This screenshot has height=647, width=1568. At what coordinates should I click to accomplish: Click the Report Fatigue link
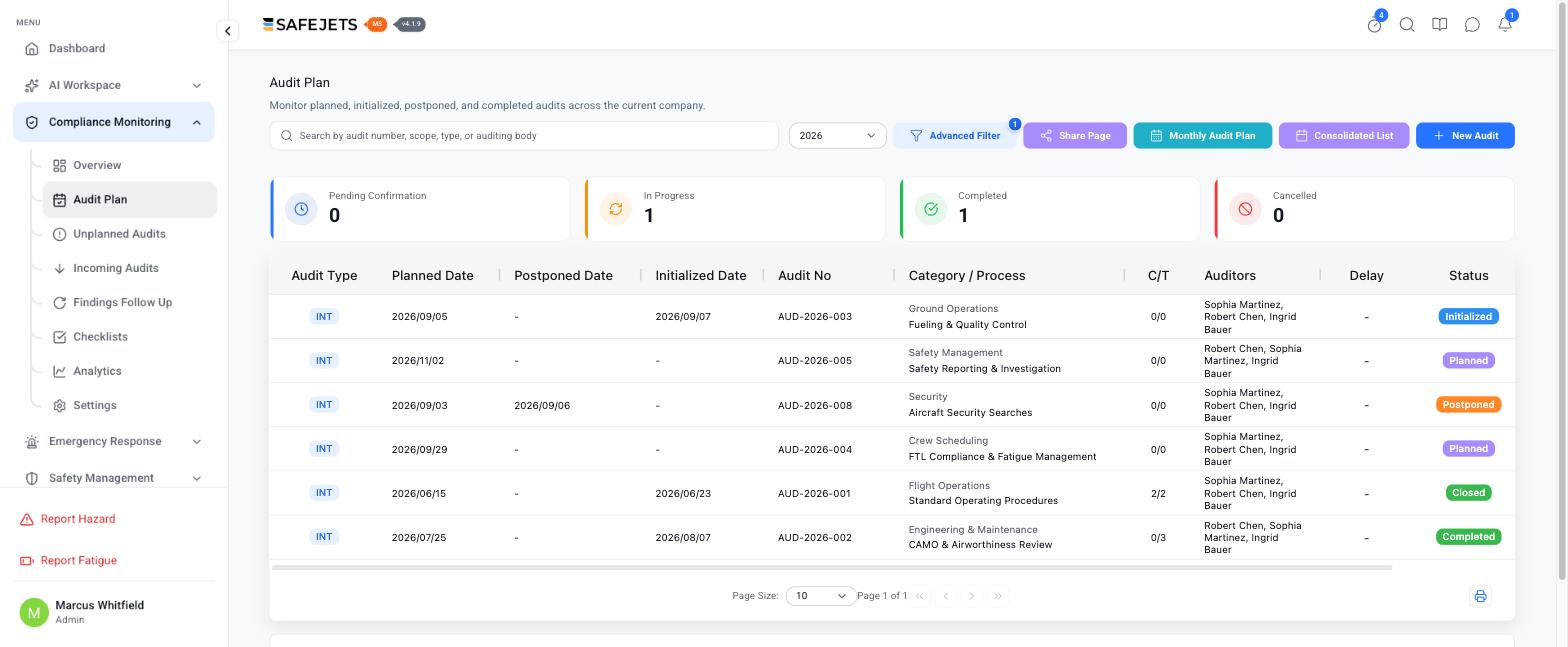pyautogui.click(x=68, y=561)
